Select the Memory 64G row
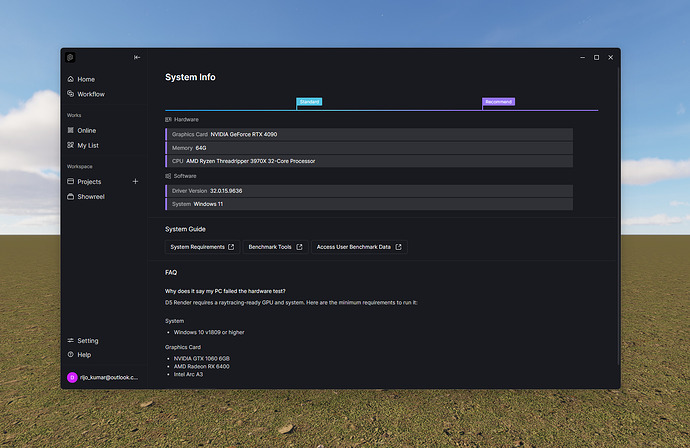690x448 pixels. pos(369,148)
